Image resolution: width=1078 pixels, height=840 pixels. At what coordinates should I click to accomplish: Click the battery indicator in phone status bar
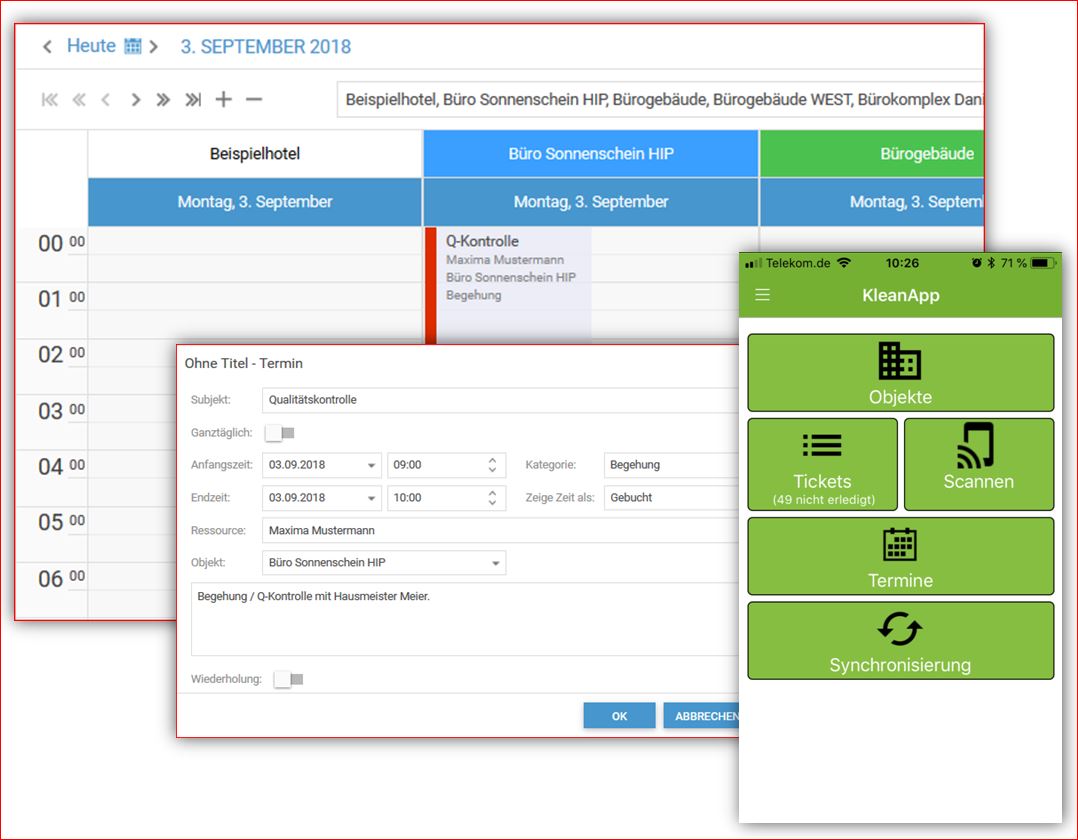click(x=1043, y=263)
